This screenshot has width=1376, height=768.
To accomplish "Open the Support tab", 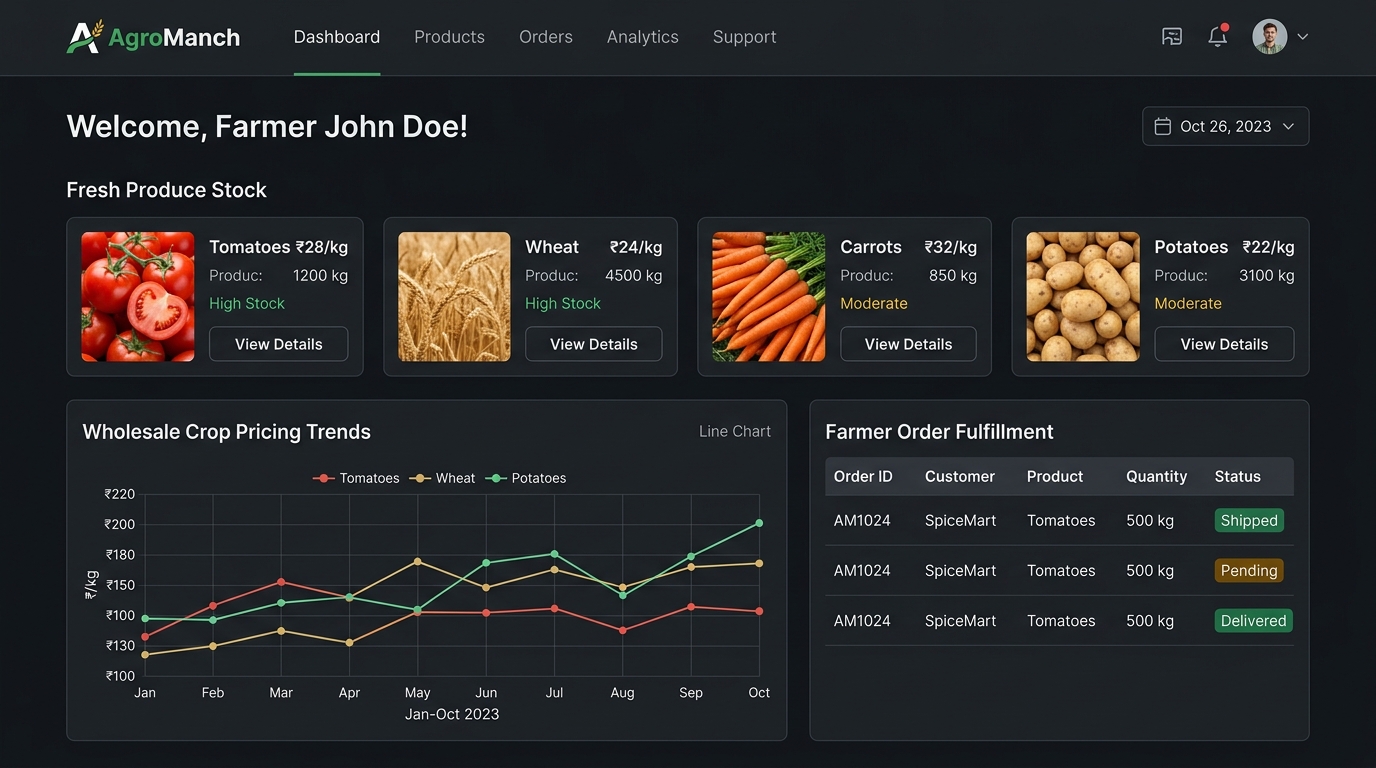I will click(x=744, y=37).
